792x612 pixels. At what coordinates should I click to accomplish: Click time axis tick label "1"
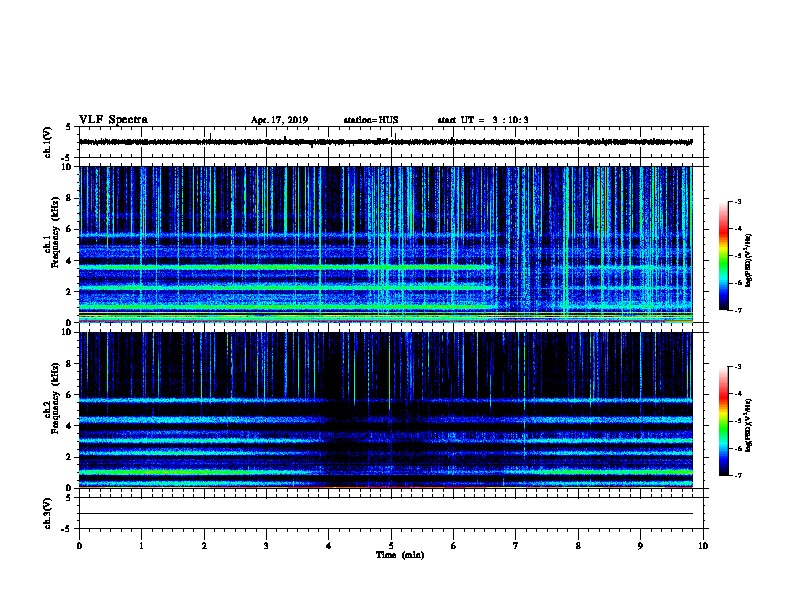pos(141,545)
